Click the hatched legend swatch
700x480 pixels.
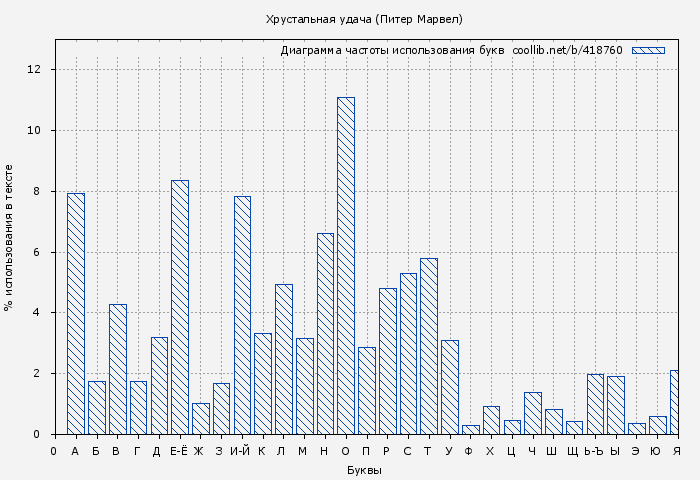(648, 50)
